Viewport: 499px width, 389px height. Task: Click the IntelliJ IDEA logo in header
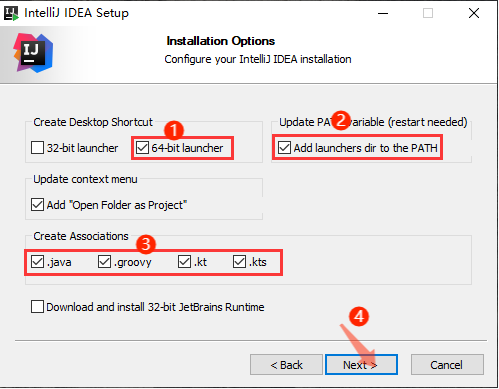pos(33,53)
